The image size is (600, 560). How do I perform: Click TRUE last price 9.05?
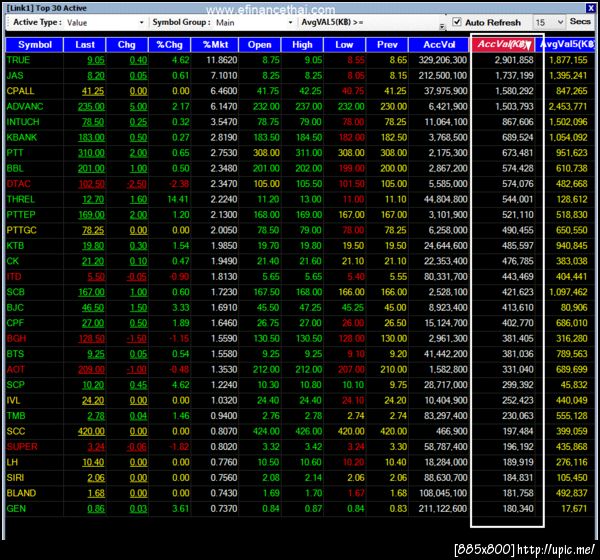(96, 60)
